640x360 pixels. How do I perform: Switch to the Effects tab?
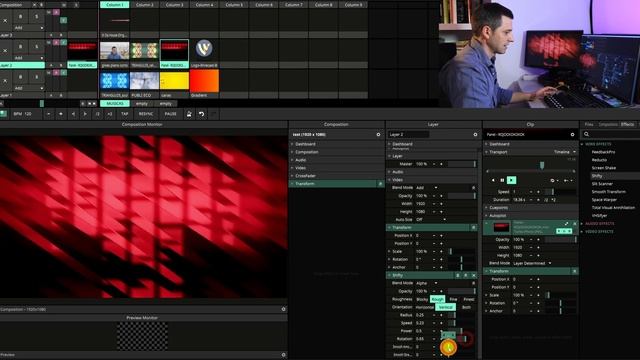[627, 124]
